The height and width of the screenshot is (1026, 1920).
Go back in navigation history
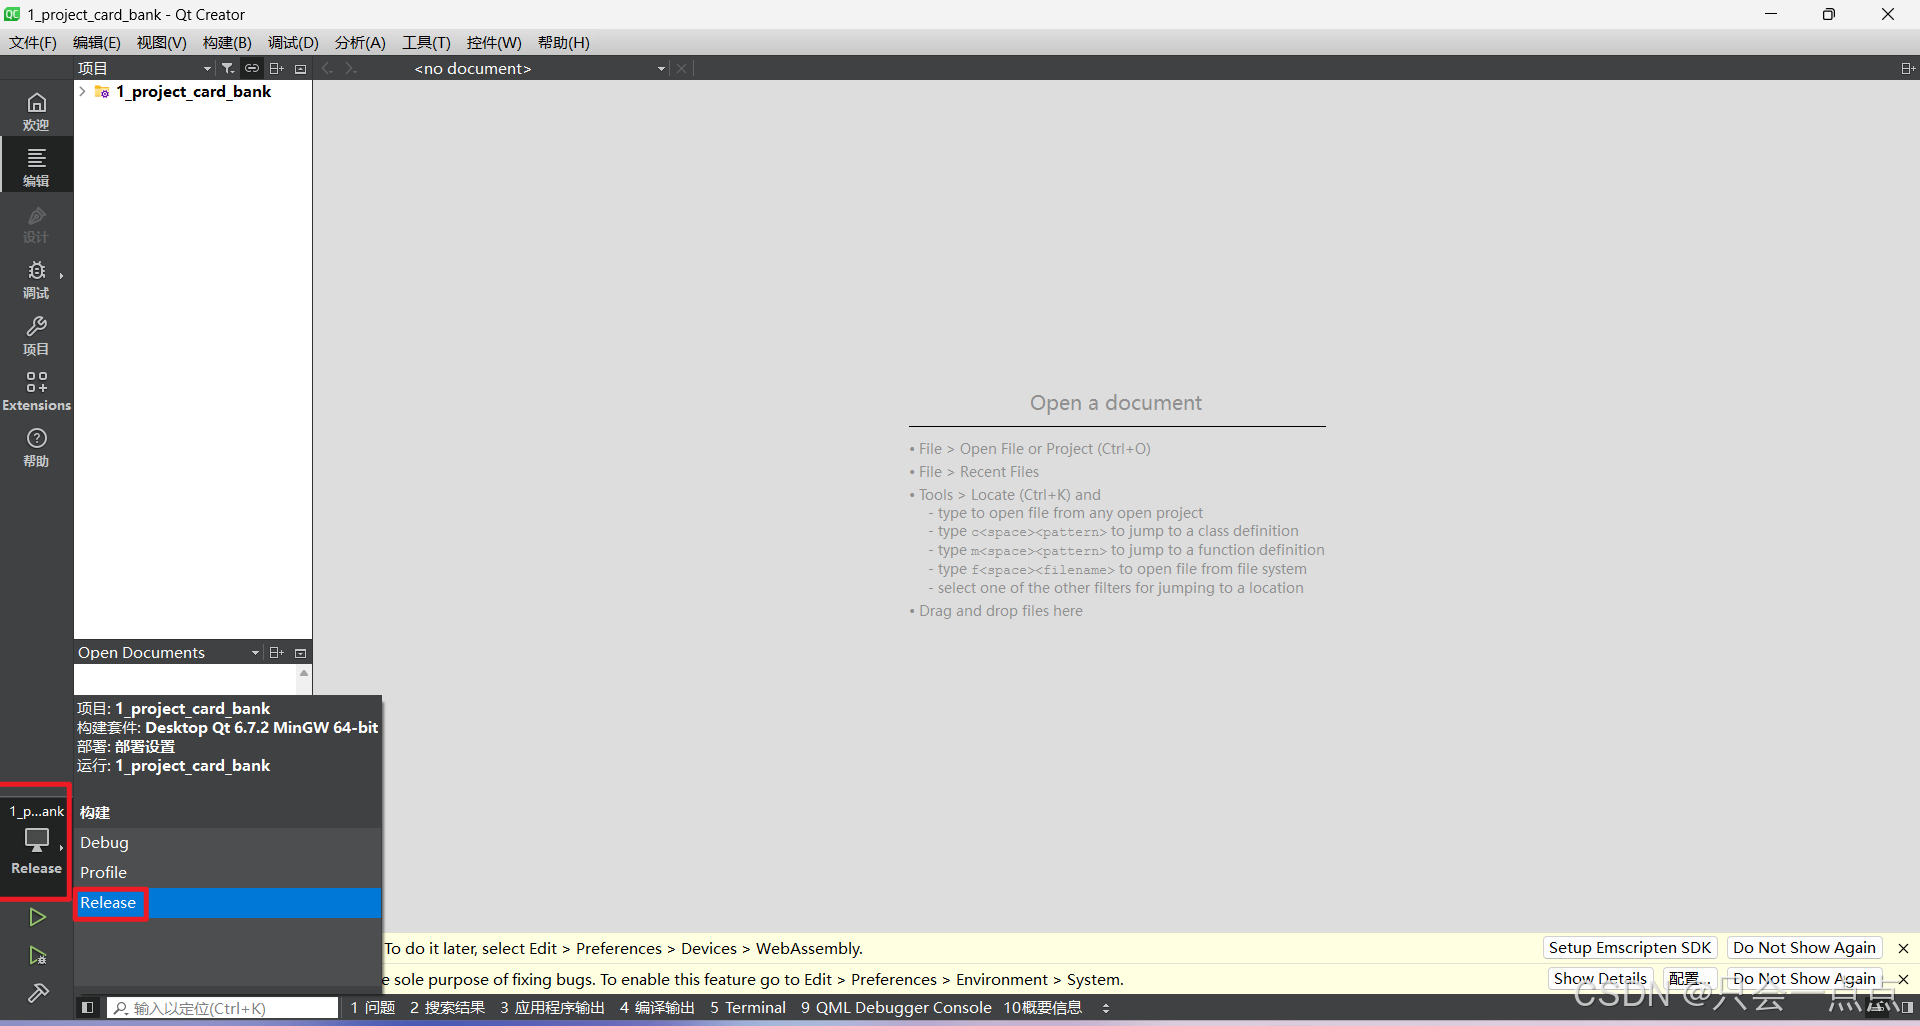click(328, 68)
